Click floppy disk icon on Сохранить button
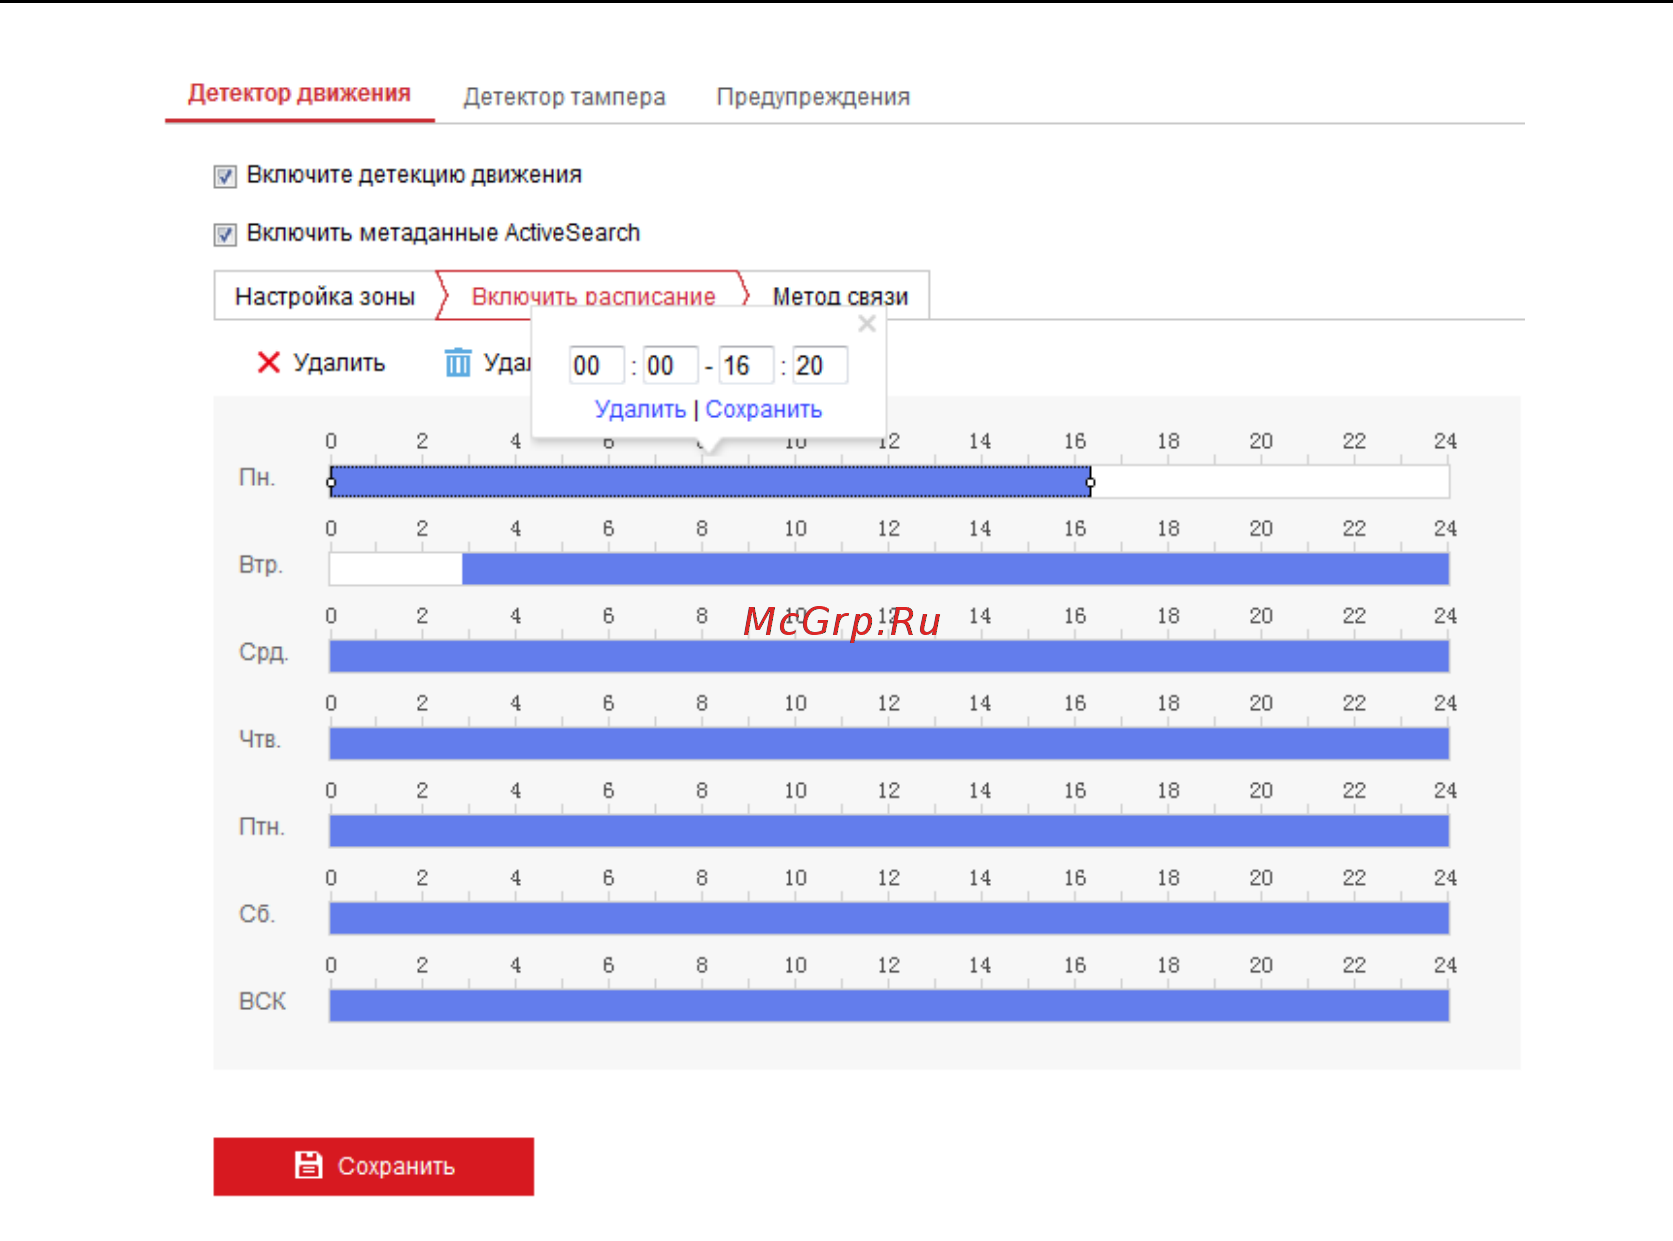The image size is (1673, 1241). (x=309, y=1165)
